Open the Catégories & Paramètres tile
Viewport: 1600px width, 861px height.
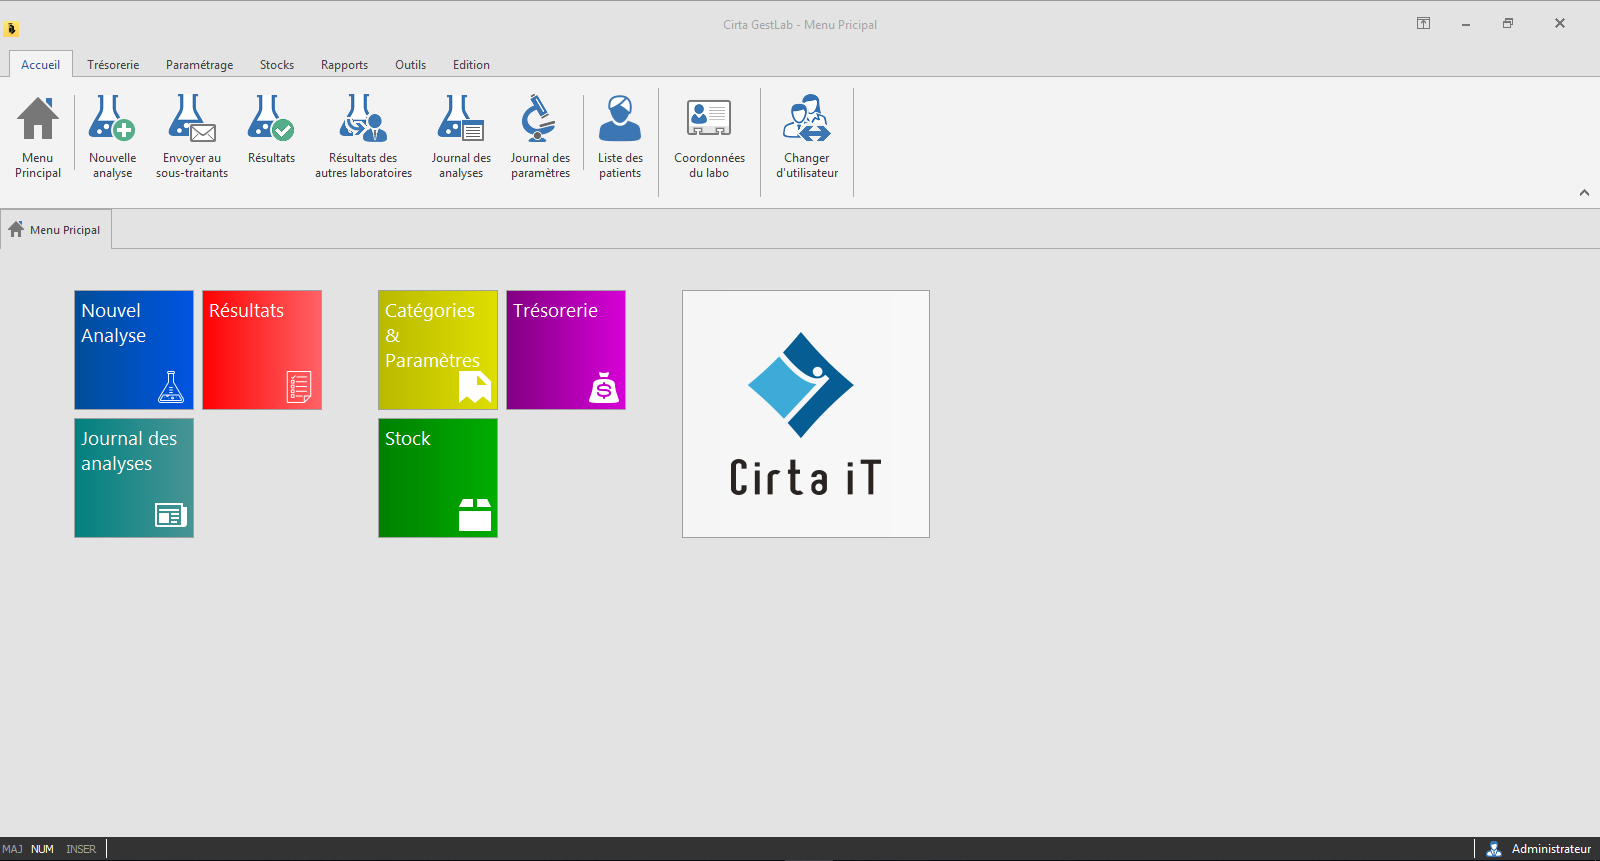(438, 350)
